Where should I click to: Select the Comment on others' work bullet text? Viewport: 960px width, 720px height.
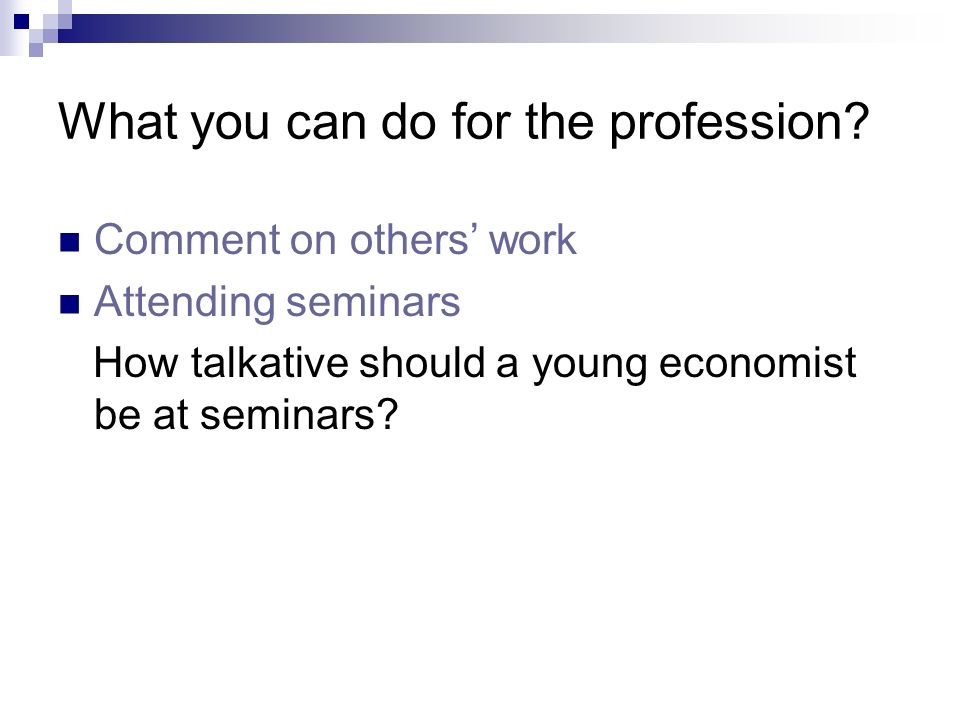[335, 239]
